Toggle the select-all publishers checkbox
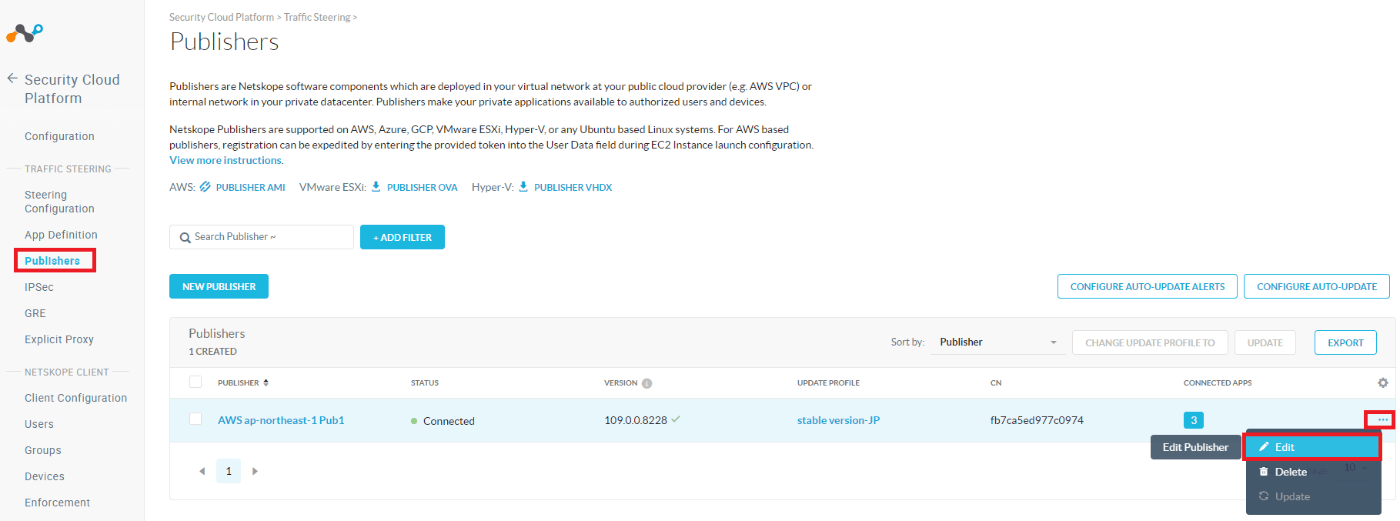The height and width of the screenshot is (521, 1400). coord(196,382)
